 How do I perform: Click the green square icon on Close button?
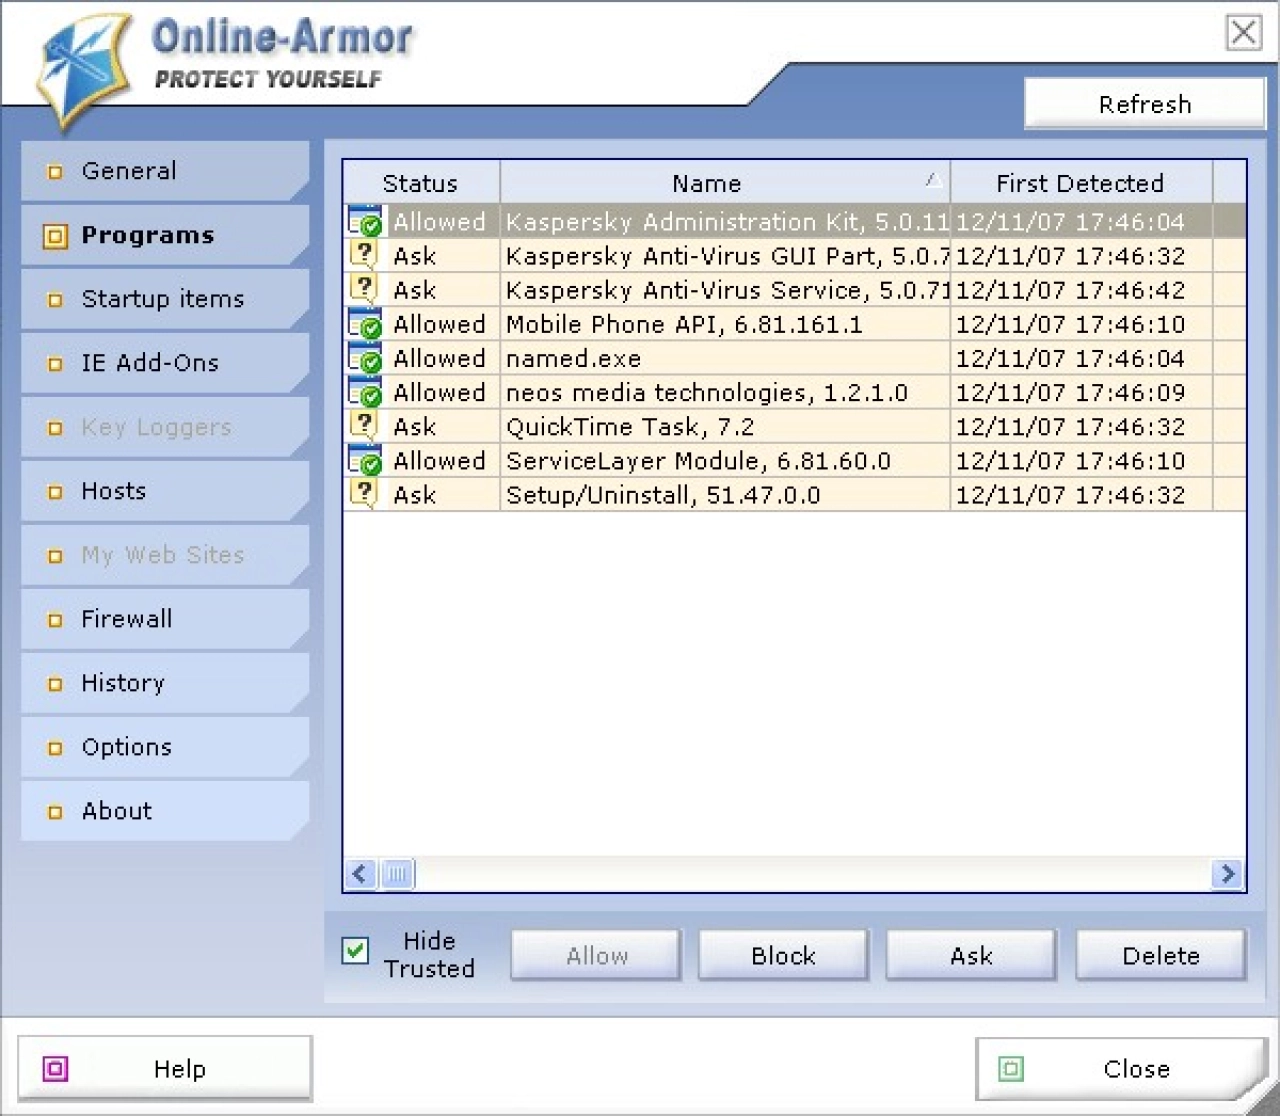tap(1011, 1069)
